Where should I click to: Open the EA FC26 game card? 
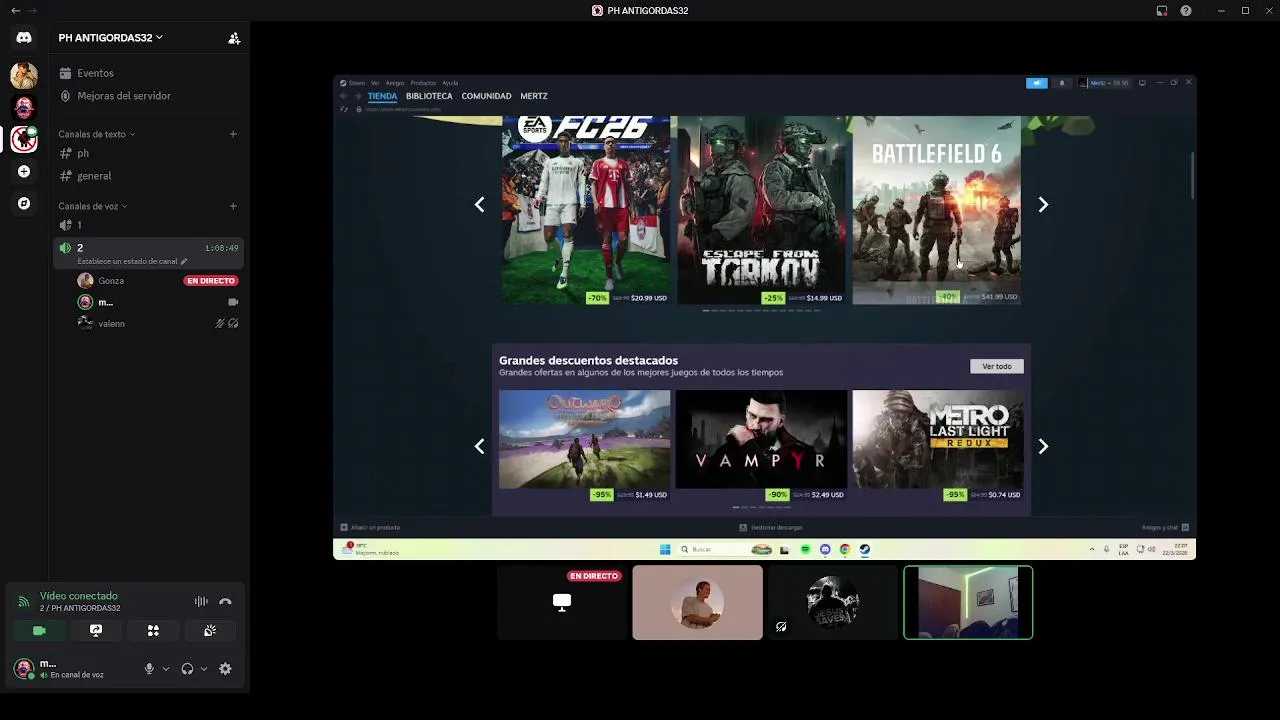click(586, 210)
